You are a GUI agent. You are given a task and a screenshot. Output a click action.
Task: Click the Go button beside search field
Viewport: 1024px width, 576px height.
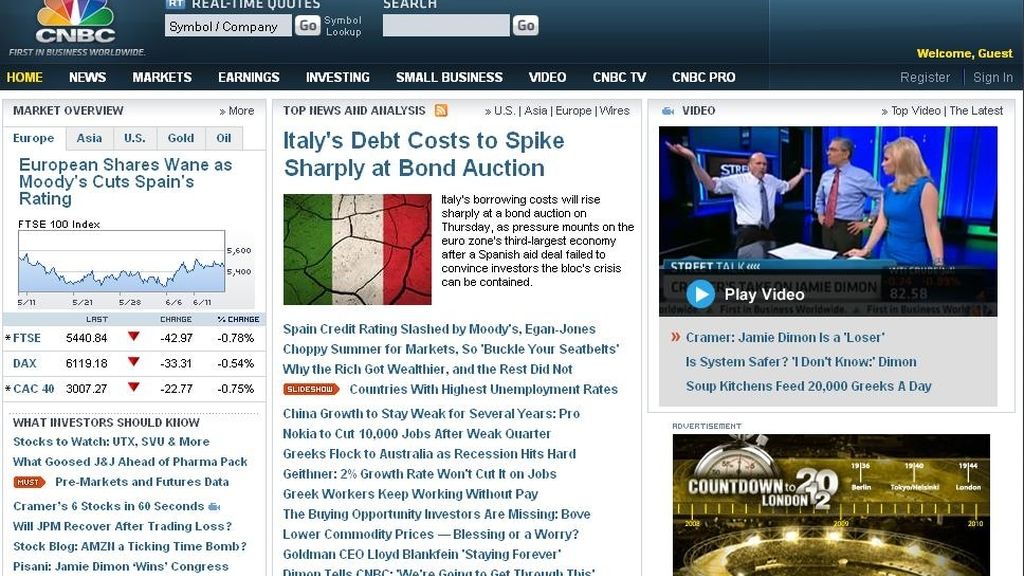point(526,25)
